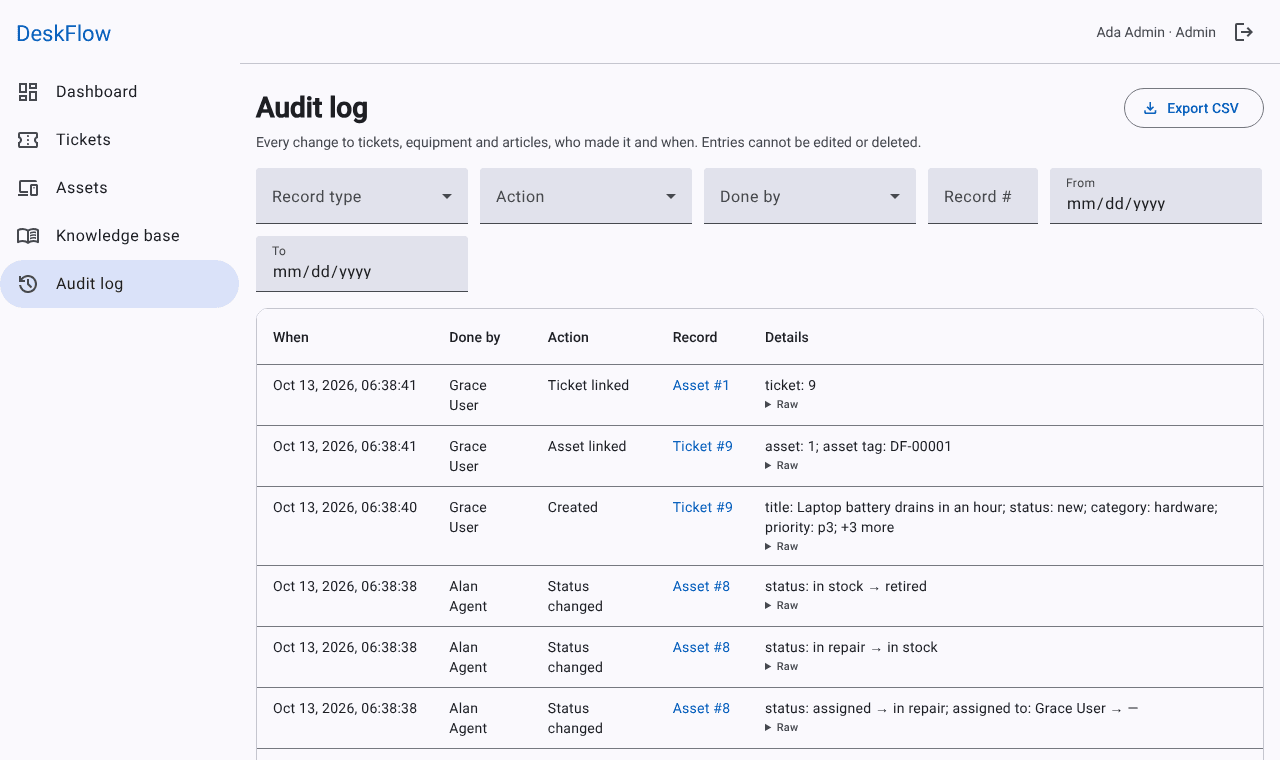This screenshot has height=760, width=1280.
Task: Open the Record type dropdown
Action: (362, 196)
